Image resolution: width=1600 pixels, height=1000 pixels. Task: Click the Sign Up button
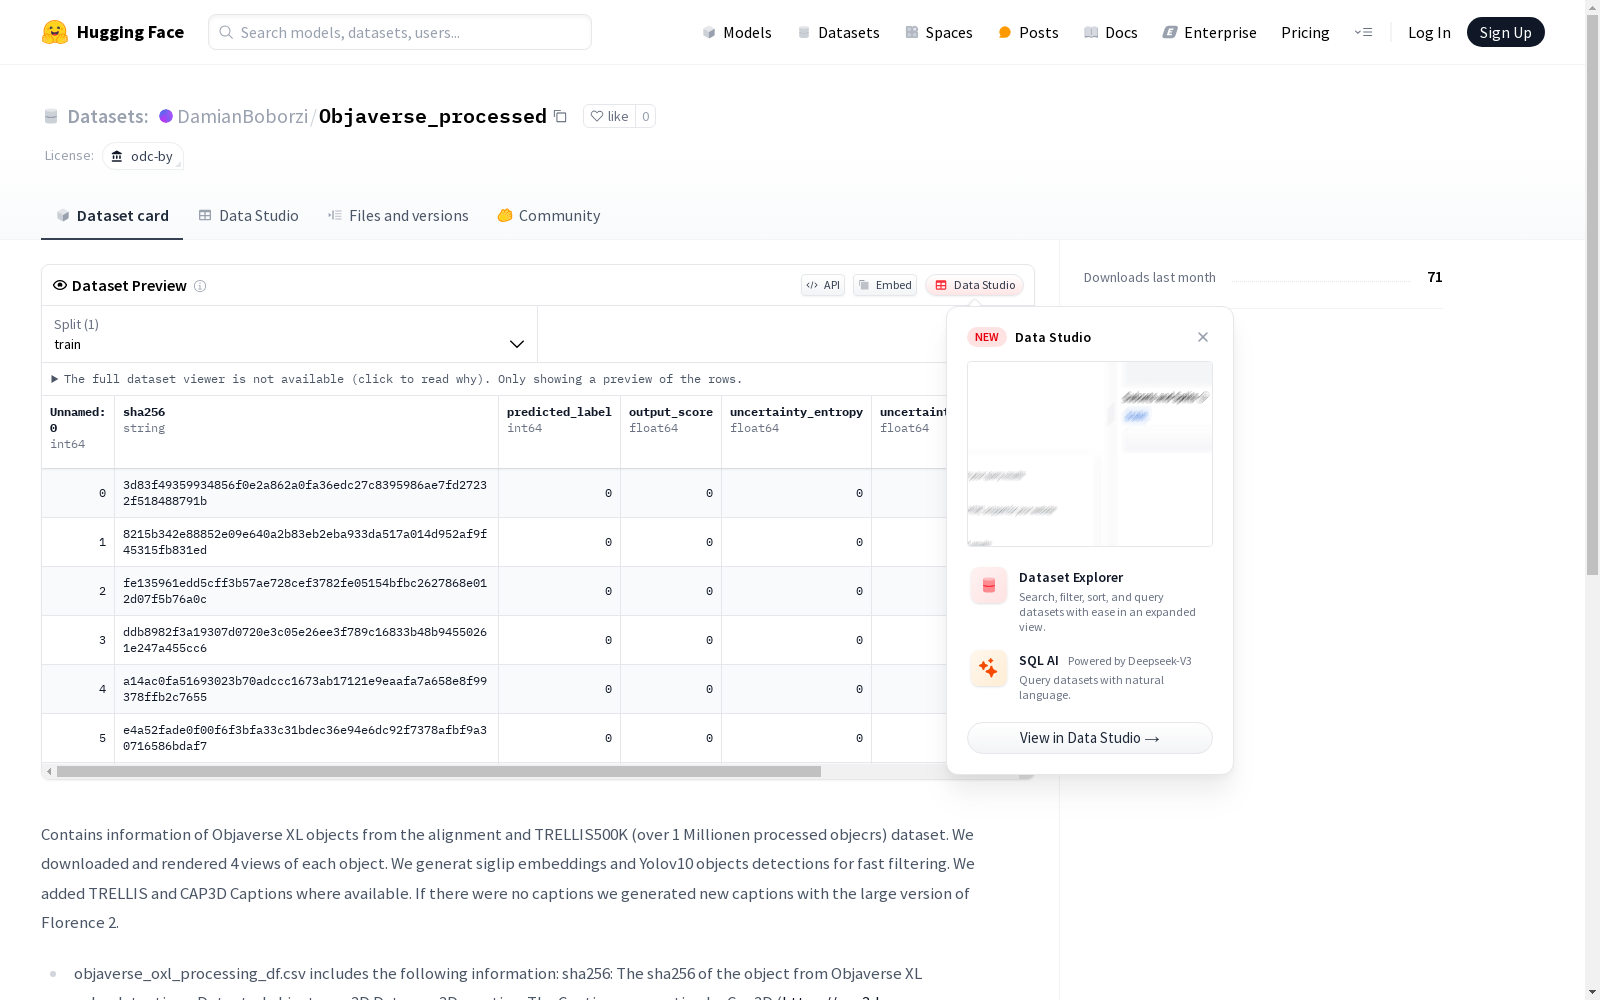1505,32
